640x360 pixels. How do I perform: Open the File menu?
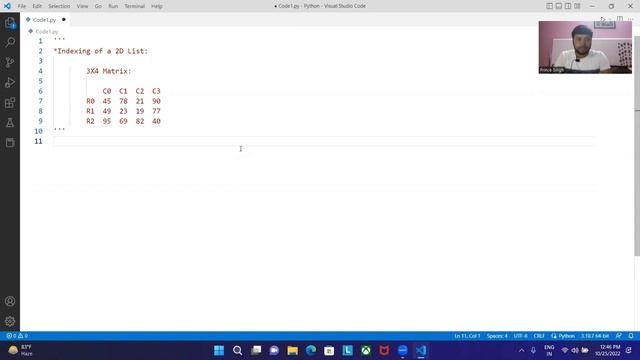point(22,6)
